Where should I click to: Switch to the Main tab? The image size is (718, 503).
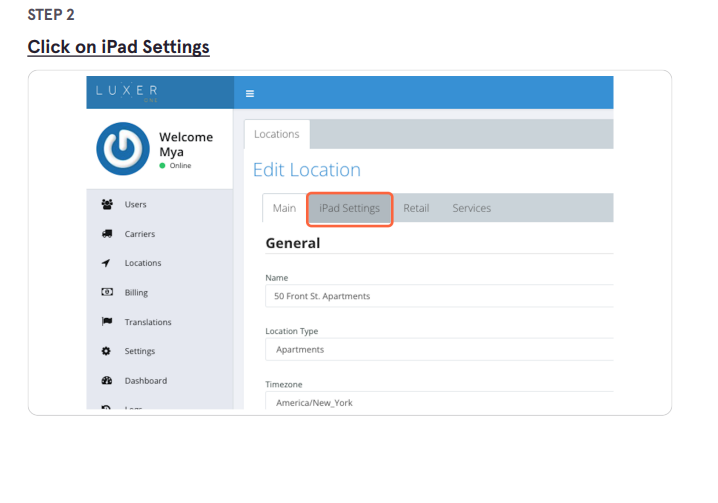coord(284,208)
